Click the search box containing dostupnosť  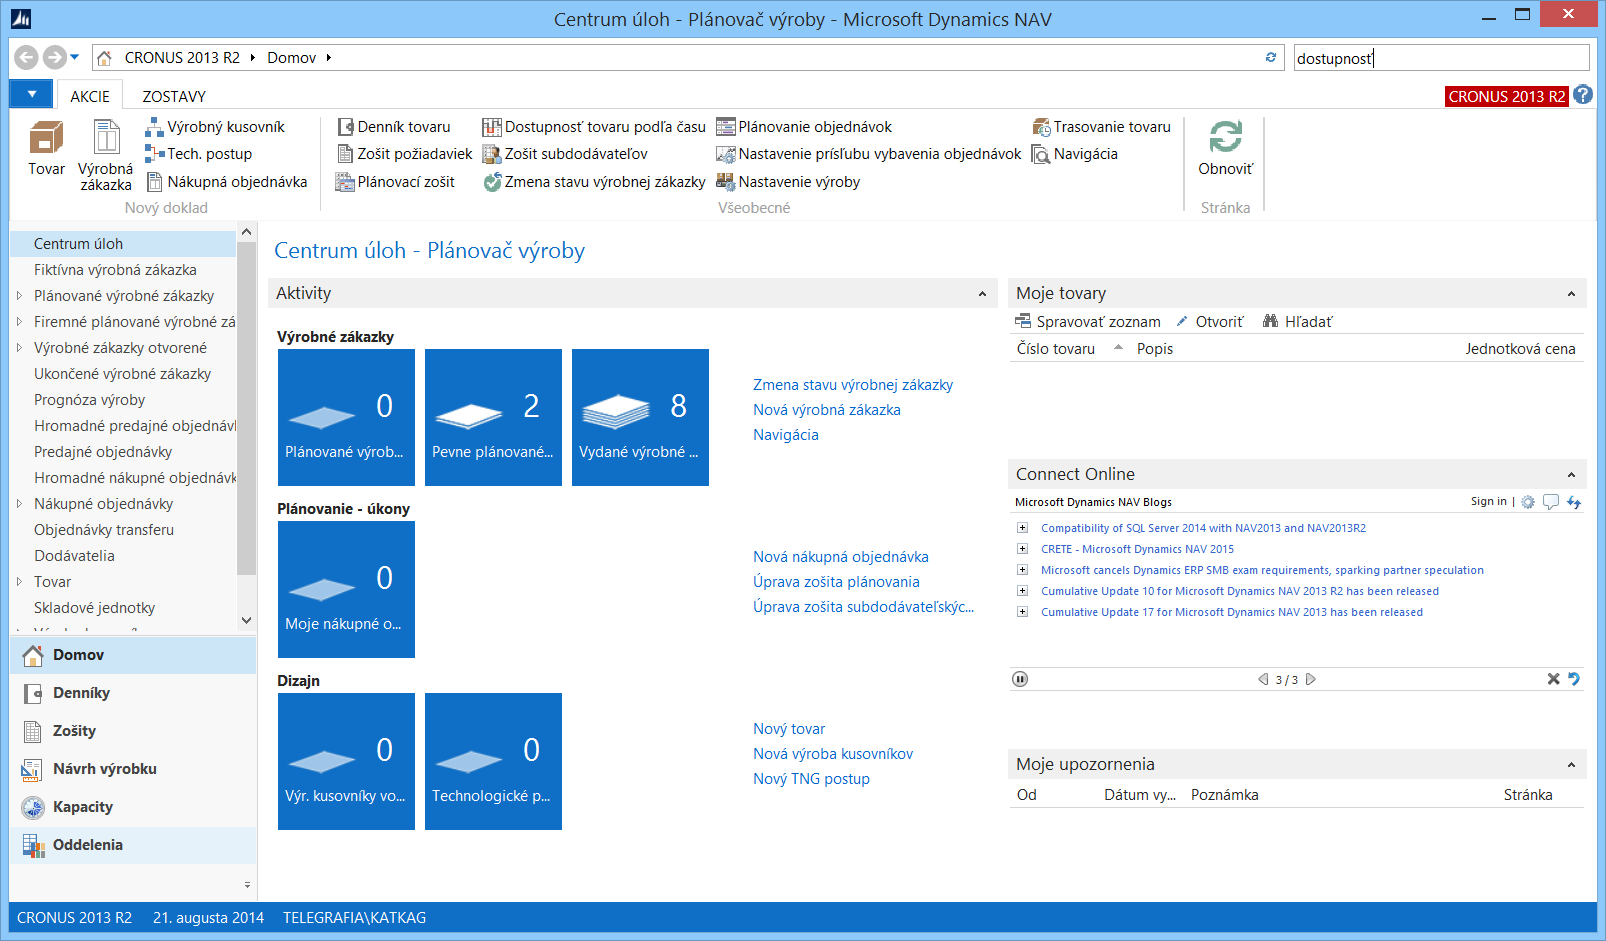coord(1441,58)
